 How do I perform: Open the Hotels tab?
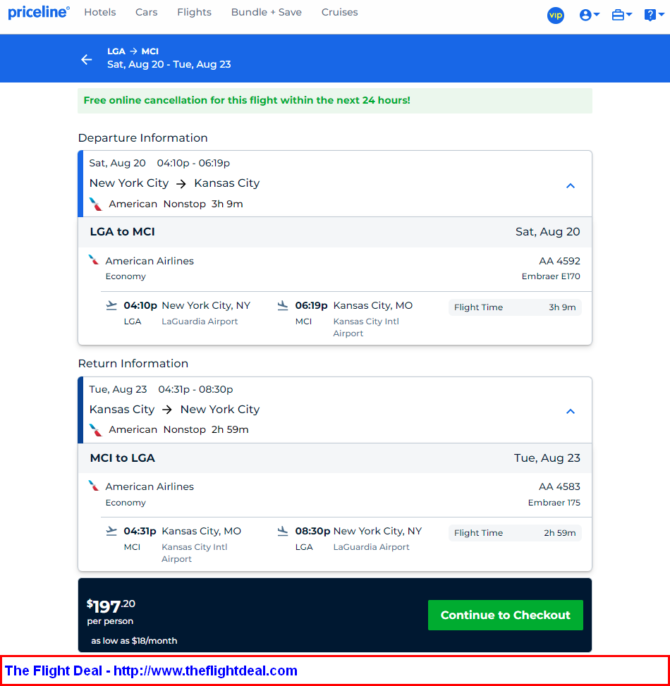(x=100, y=12)
